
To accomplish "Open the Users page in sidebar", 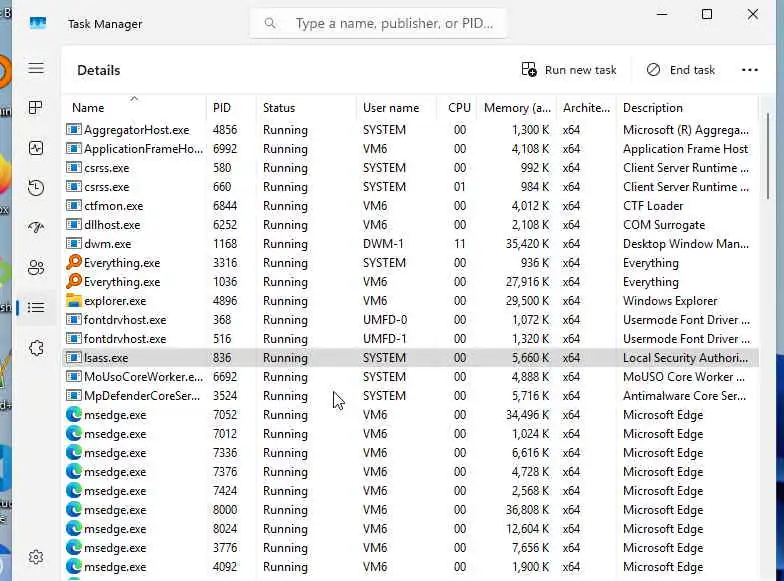I will coord(36,268).
